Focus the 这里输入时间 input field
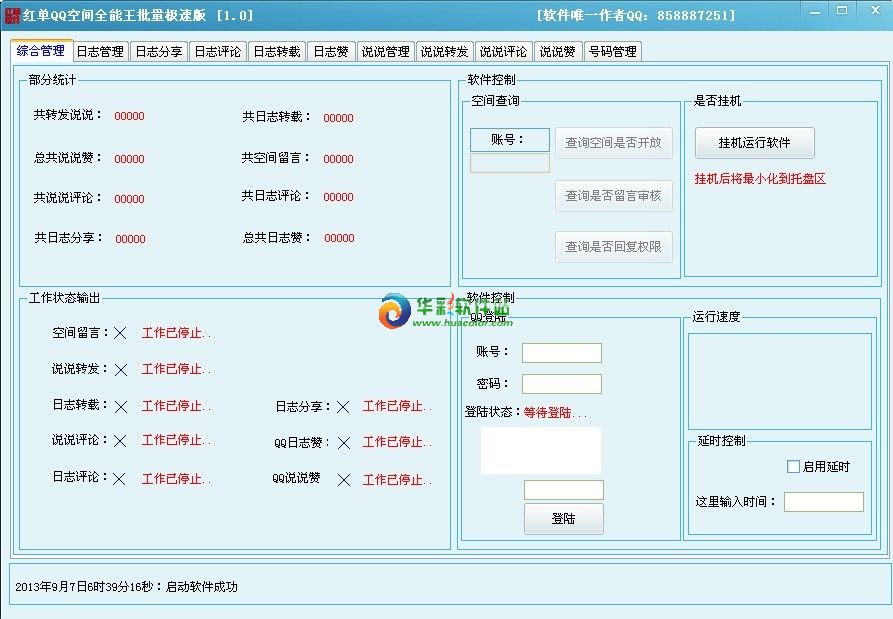 pyautogui.click(x=824, y=502)
